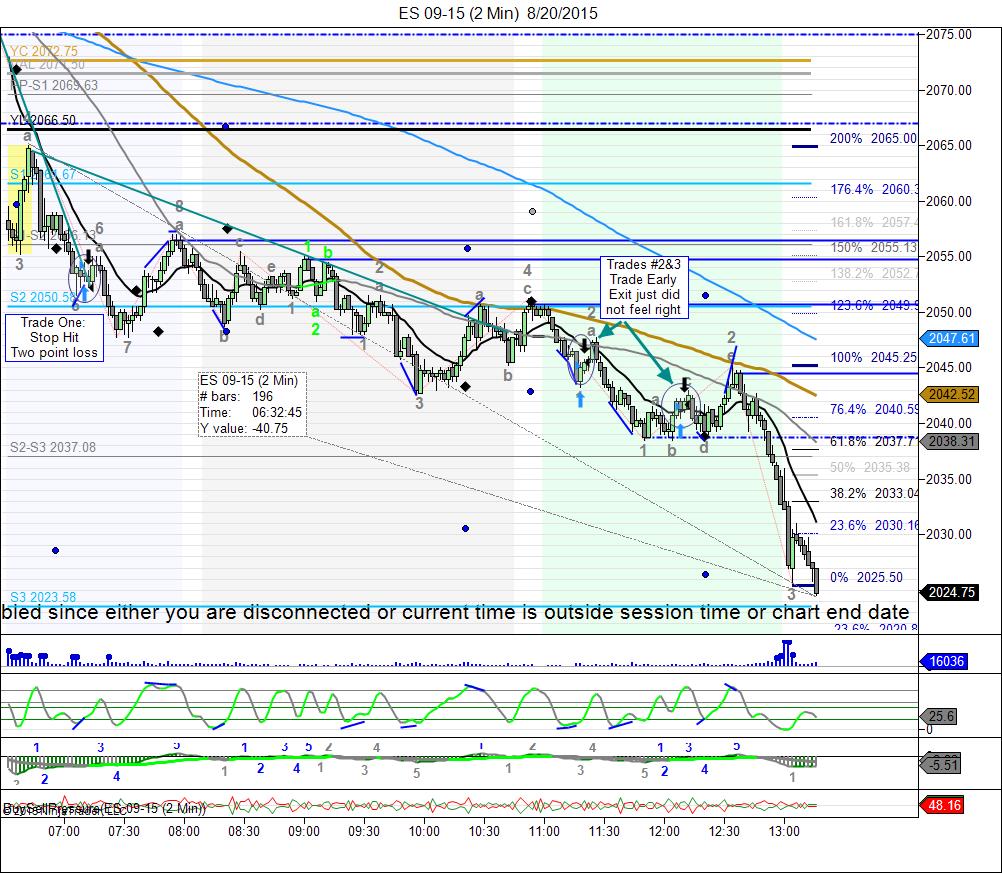Select the 38.2% 2033.04 Fibonacci label
This screenshot has height=873, width=1002.
[874, 493]
